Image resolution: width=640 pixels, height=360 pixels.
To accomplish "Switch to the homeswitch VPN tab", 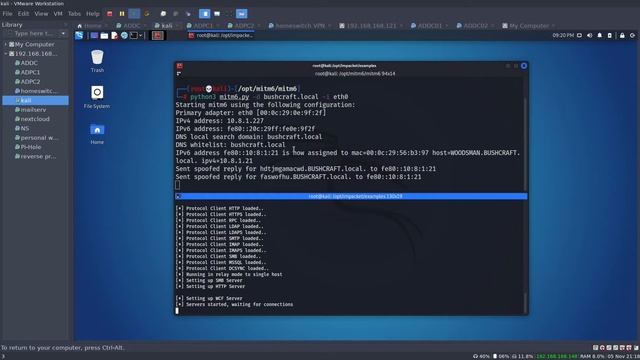I will [x=300, y=26].
